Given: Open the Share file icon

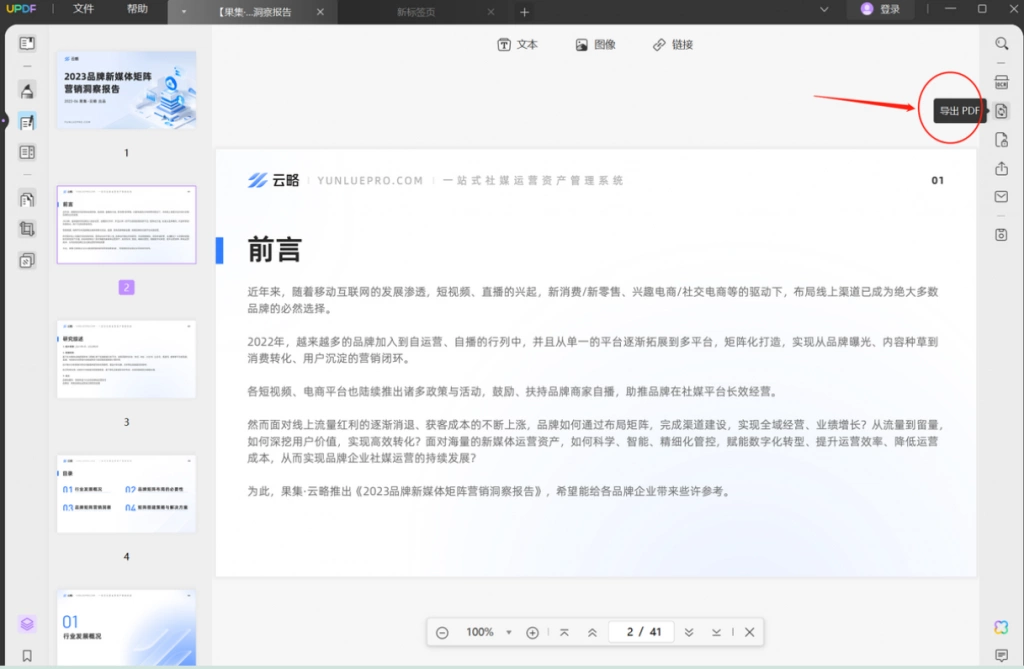Looking at the screenshot, I should [x=1001, y=169].
